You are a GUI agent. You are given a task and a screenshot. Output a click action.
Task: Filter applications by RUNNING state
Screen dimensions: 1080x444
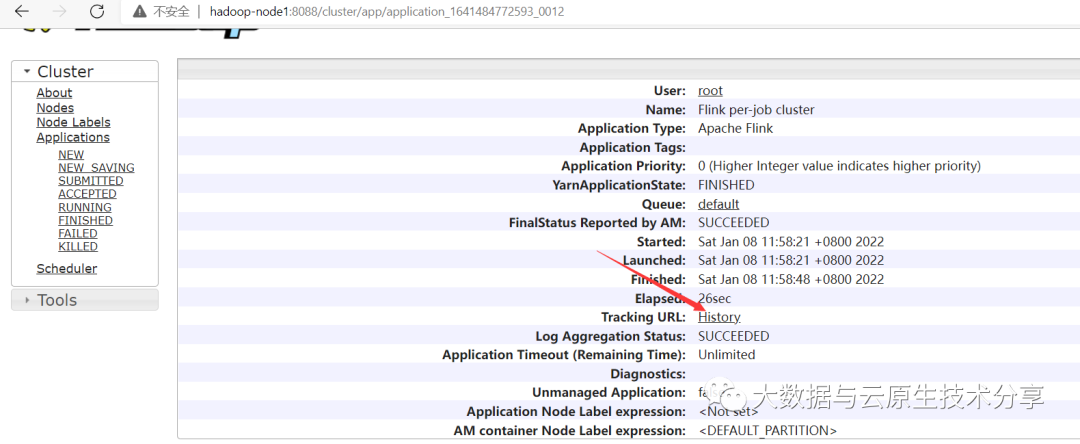tap(85, 207)
